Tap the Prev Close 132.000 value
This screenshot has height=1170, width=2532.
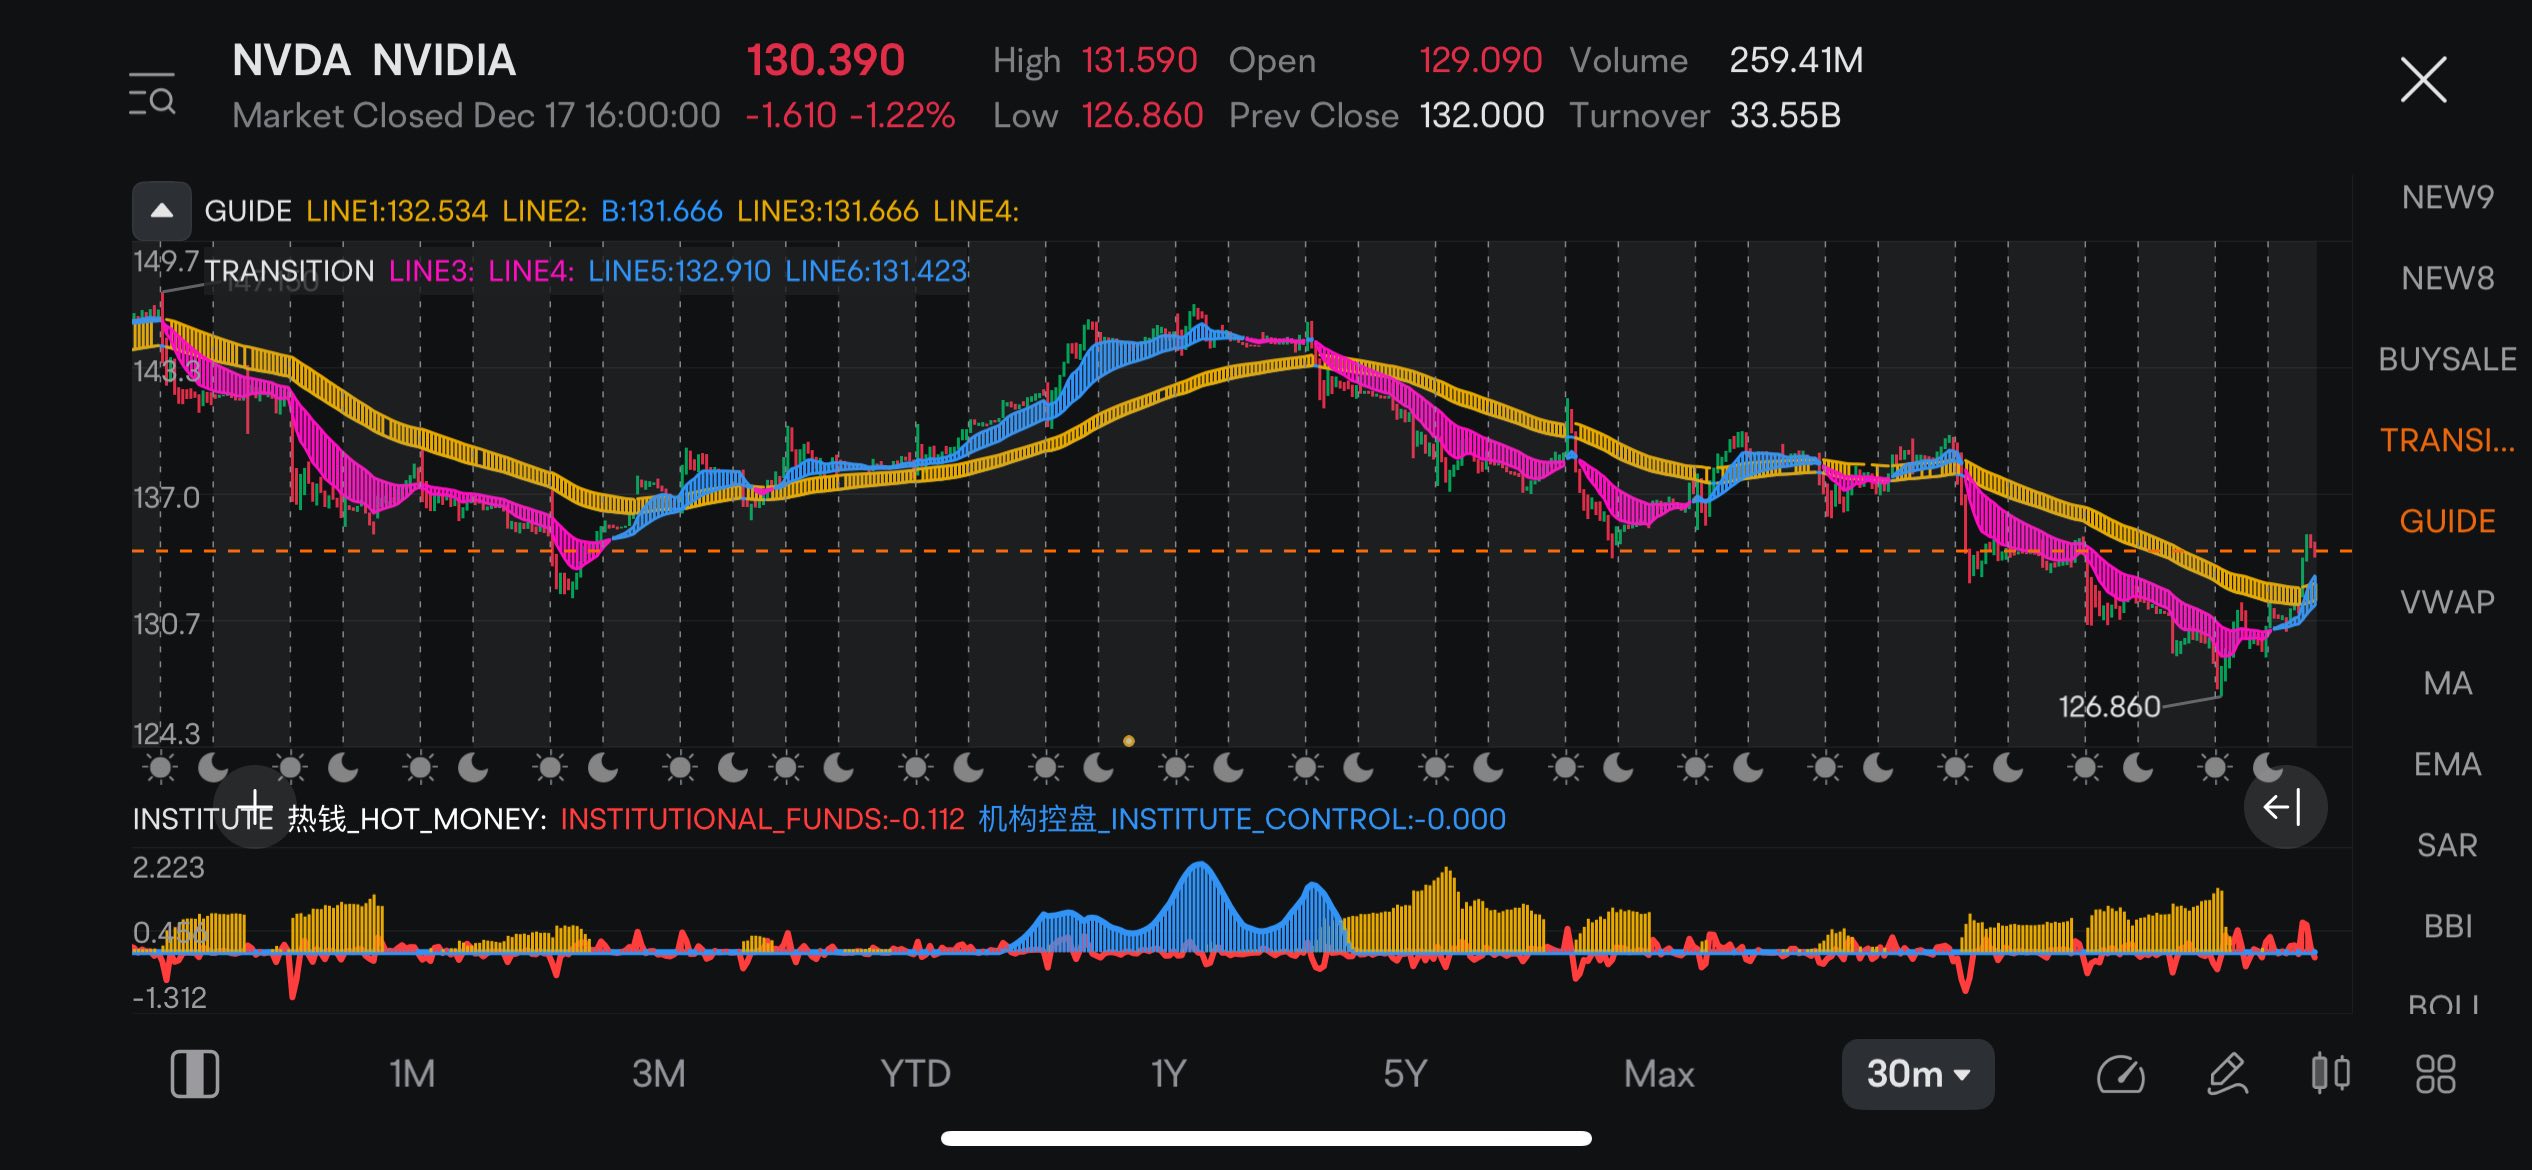(x=1482, y=115)
